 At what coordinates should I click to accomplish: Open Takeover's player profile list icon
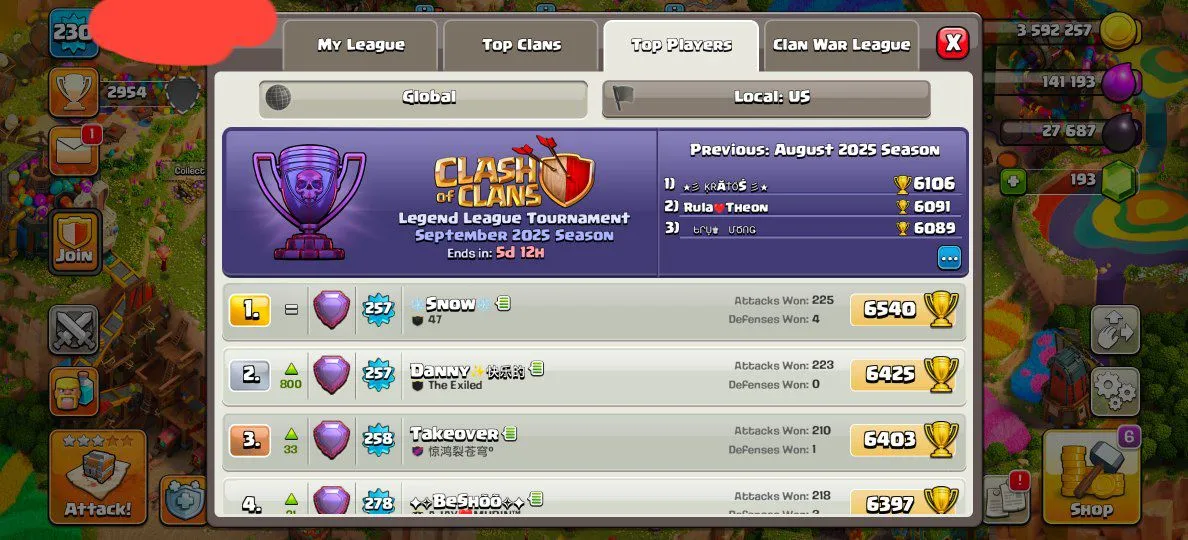(511, 434)
